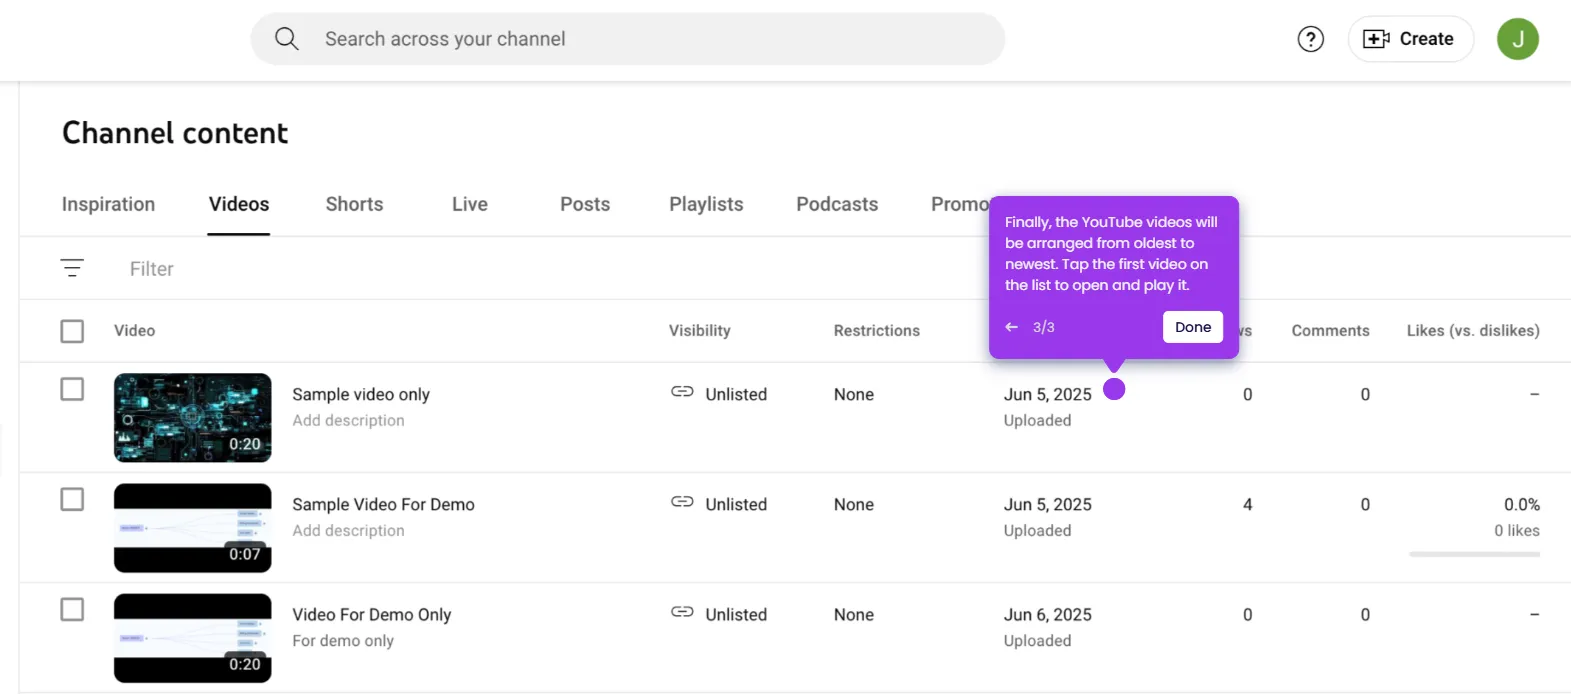Click the Comments column header
The image size is (1571, 694).
click(x=1330, y=330)
